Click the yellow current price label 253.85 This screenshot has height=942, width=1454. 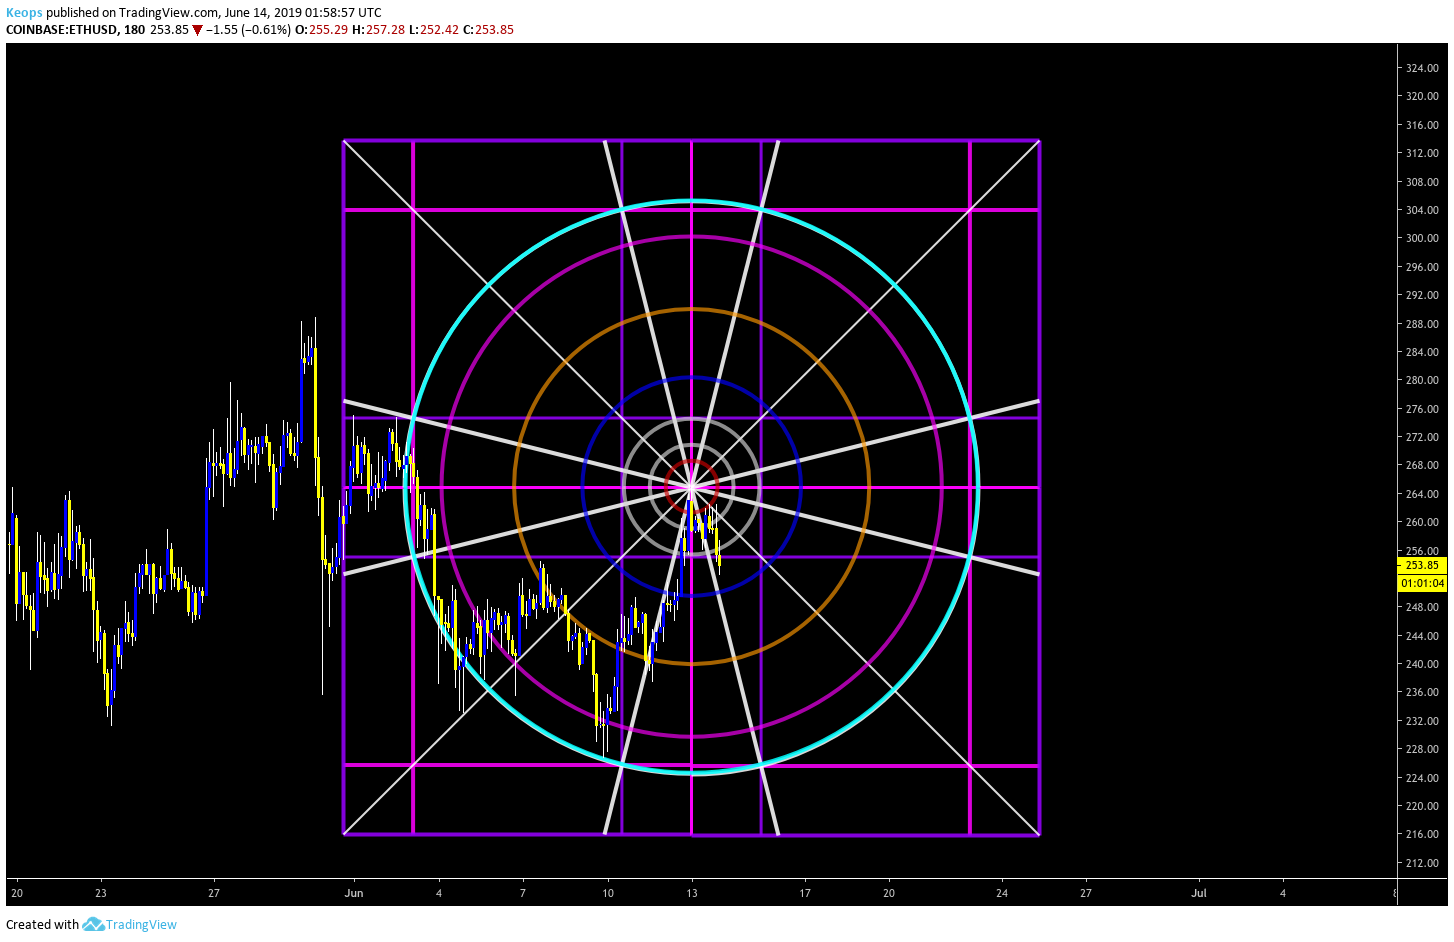point(1422,565)
